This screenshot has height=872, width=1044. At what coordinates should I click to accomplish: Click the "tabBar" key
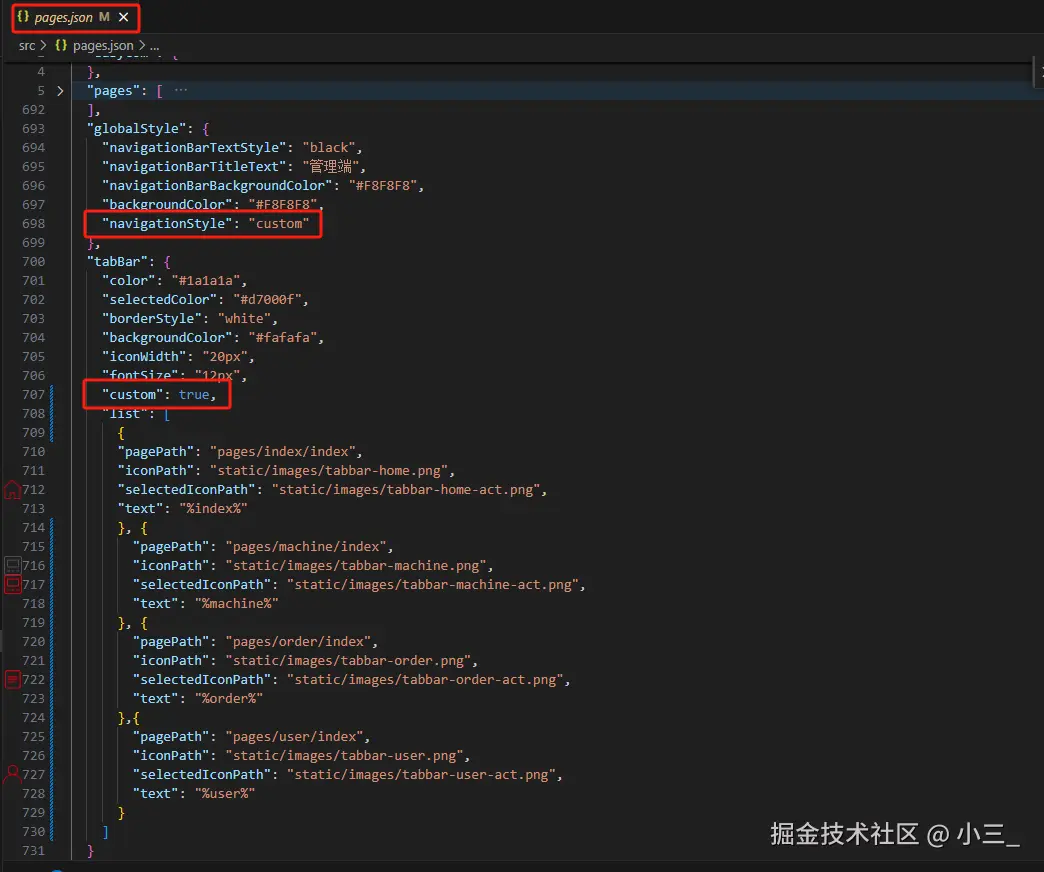(117, 262)
